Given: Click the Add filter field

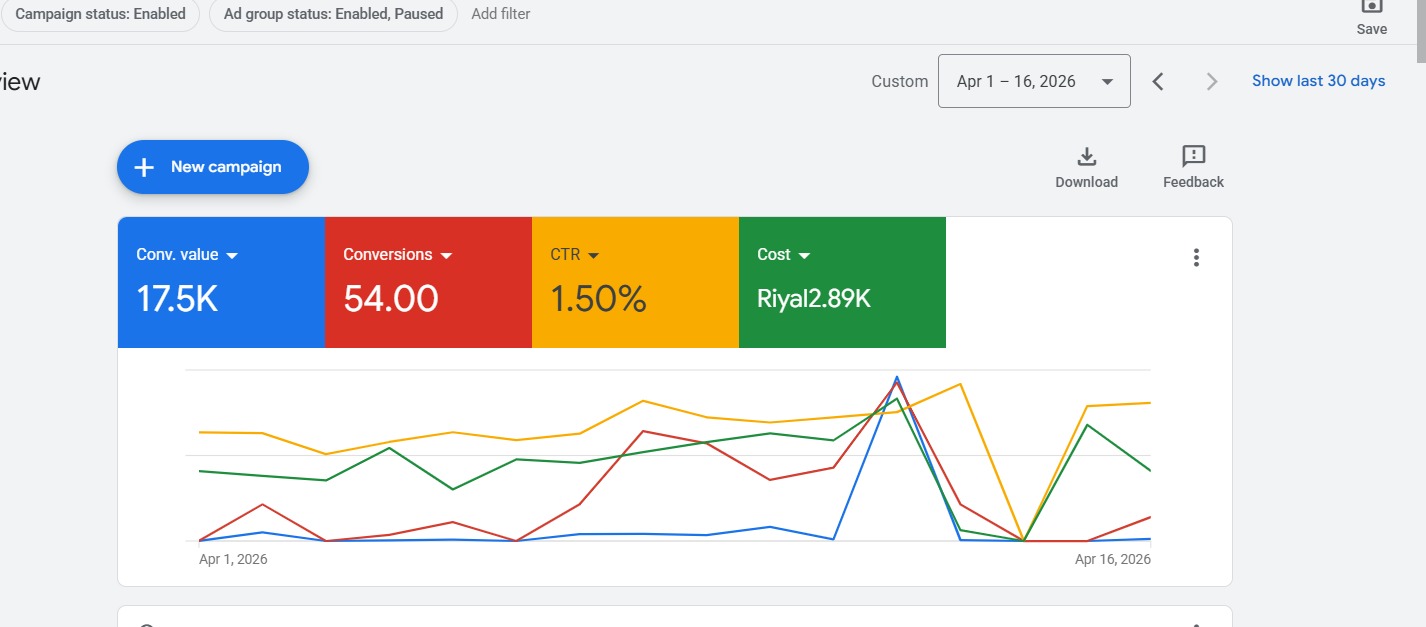Looking at the screenshot, I should coord(501,14).
